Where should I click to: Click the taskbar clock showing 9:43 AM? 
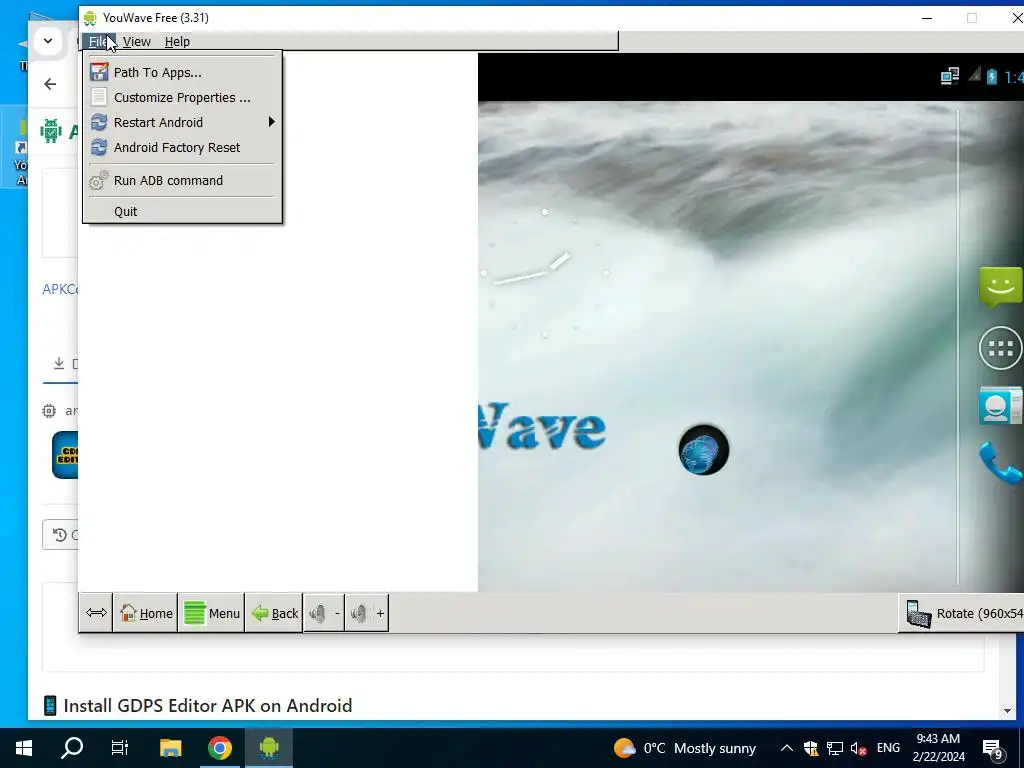[938, 748]
